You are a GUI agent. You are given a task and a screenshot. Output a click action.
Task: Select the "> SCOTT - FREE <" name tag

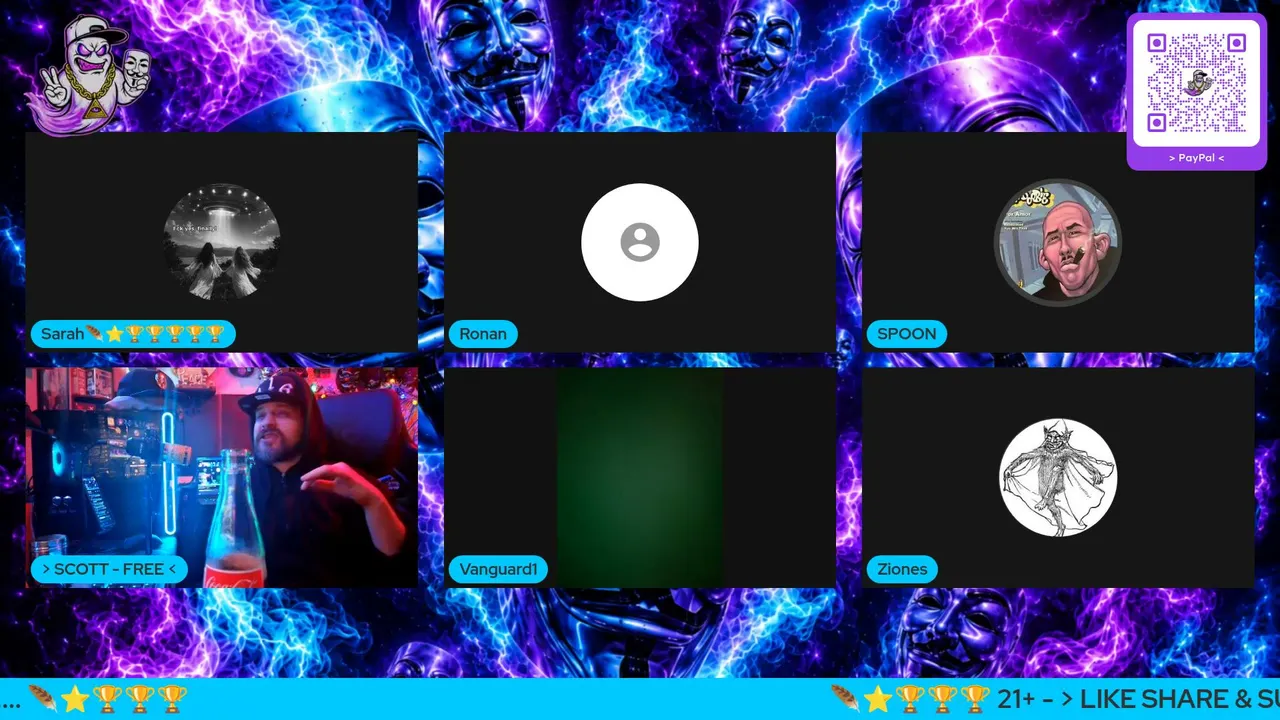click(109, 569)
